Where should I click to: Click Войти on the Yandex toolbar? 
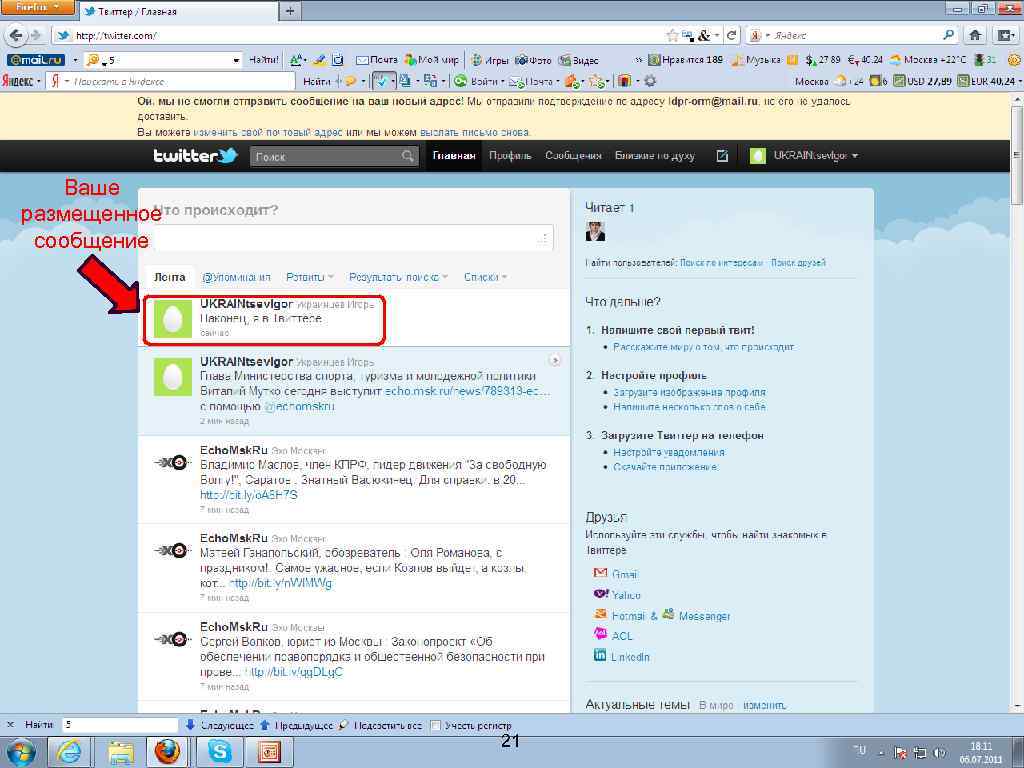pyautogui.click(x=478, y=81)
